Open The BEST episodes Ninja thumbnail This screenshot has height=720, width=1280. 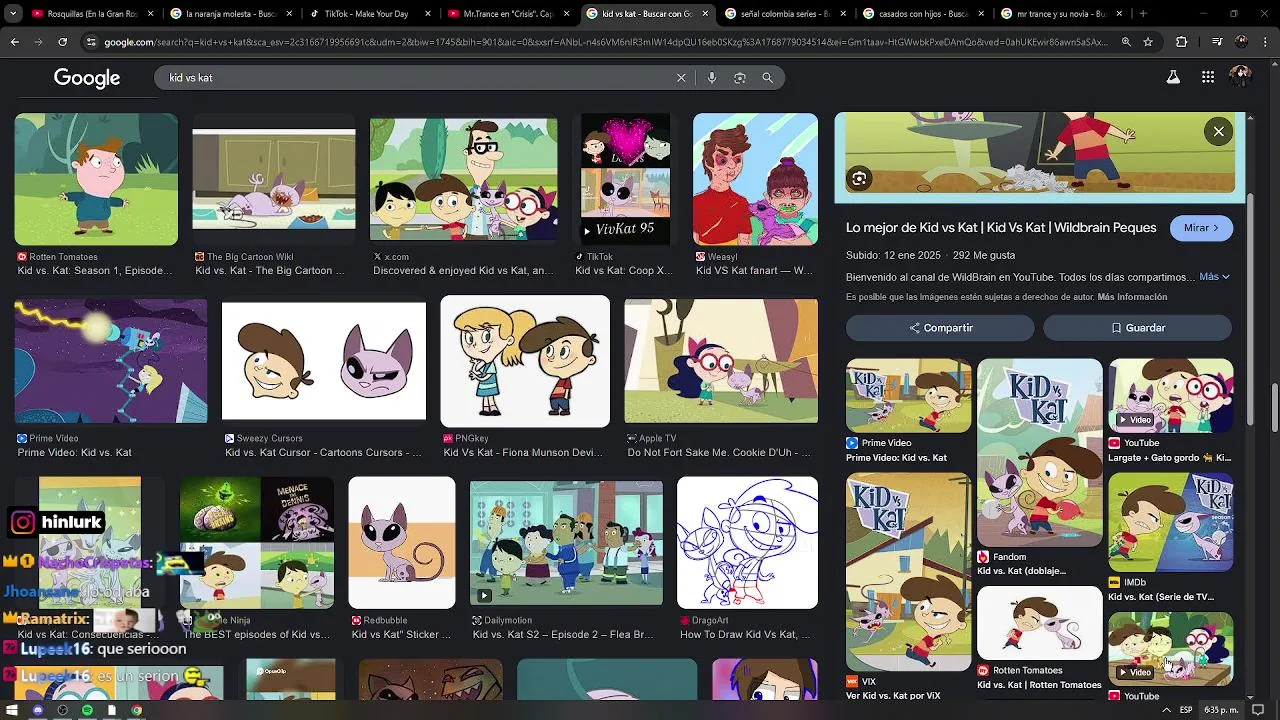tap(257, 543)
